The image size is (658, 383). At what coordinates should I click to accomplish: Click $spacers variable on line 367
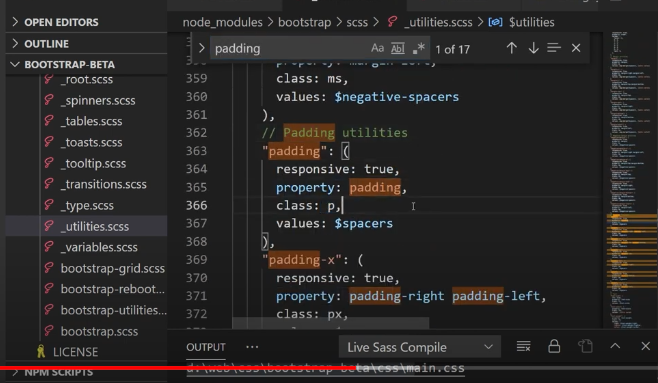tap(364, 223)
